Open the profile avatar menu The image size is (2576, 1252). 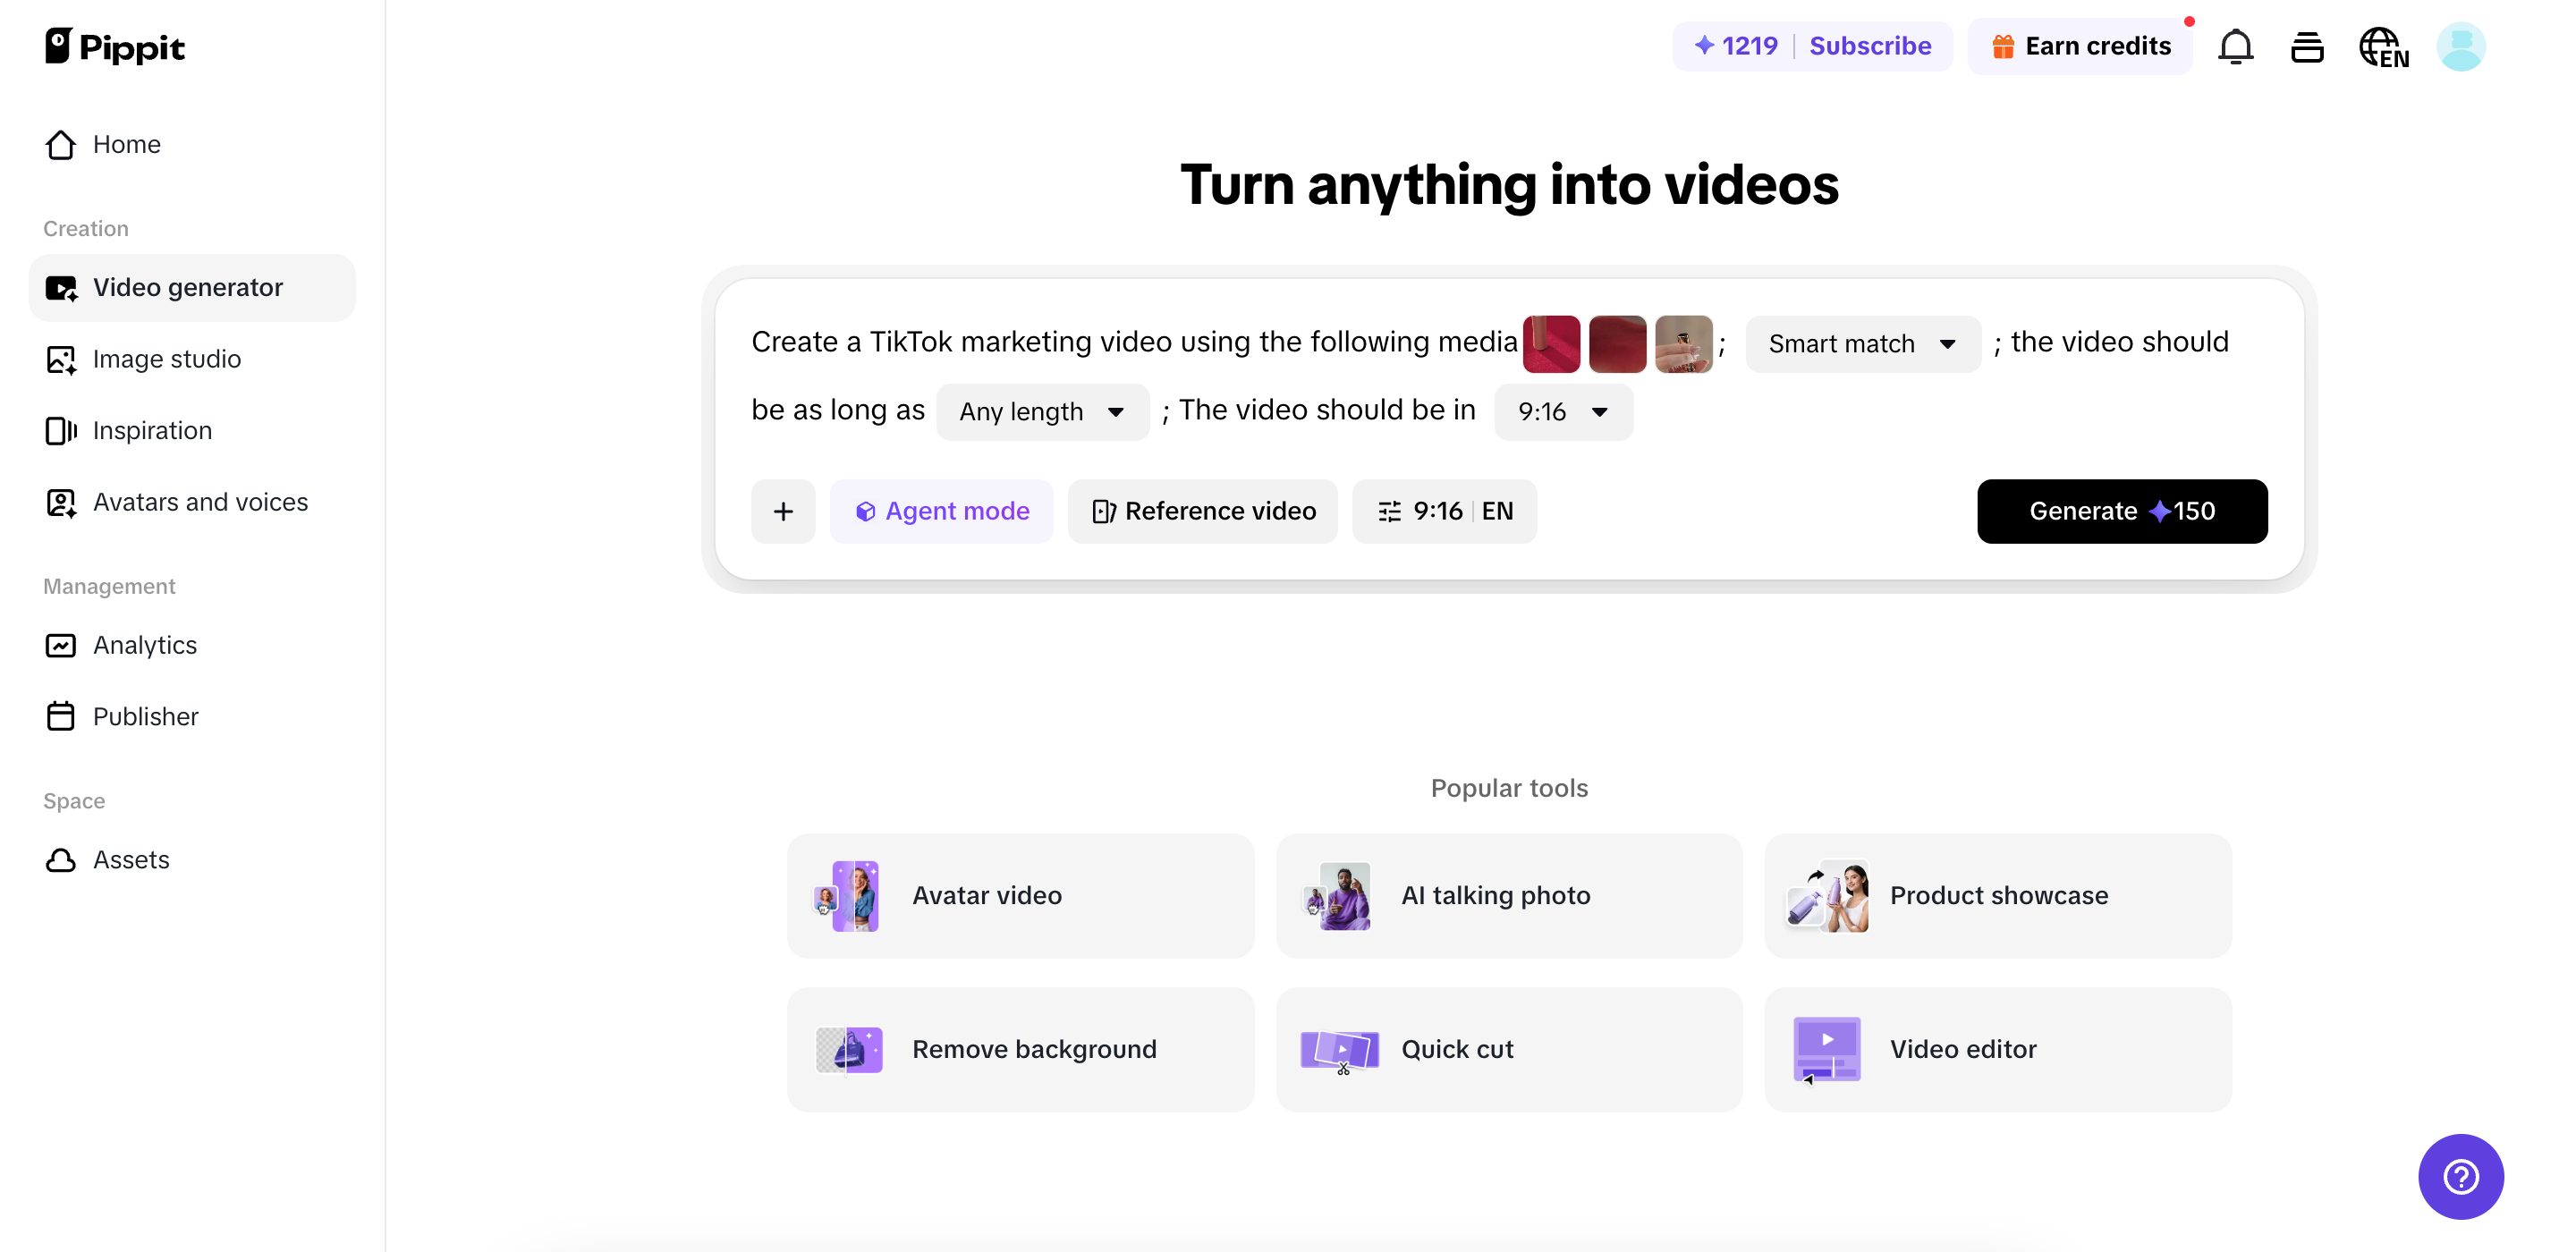[x=2460, y=46]
